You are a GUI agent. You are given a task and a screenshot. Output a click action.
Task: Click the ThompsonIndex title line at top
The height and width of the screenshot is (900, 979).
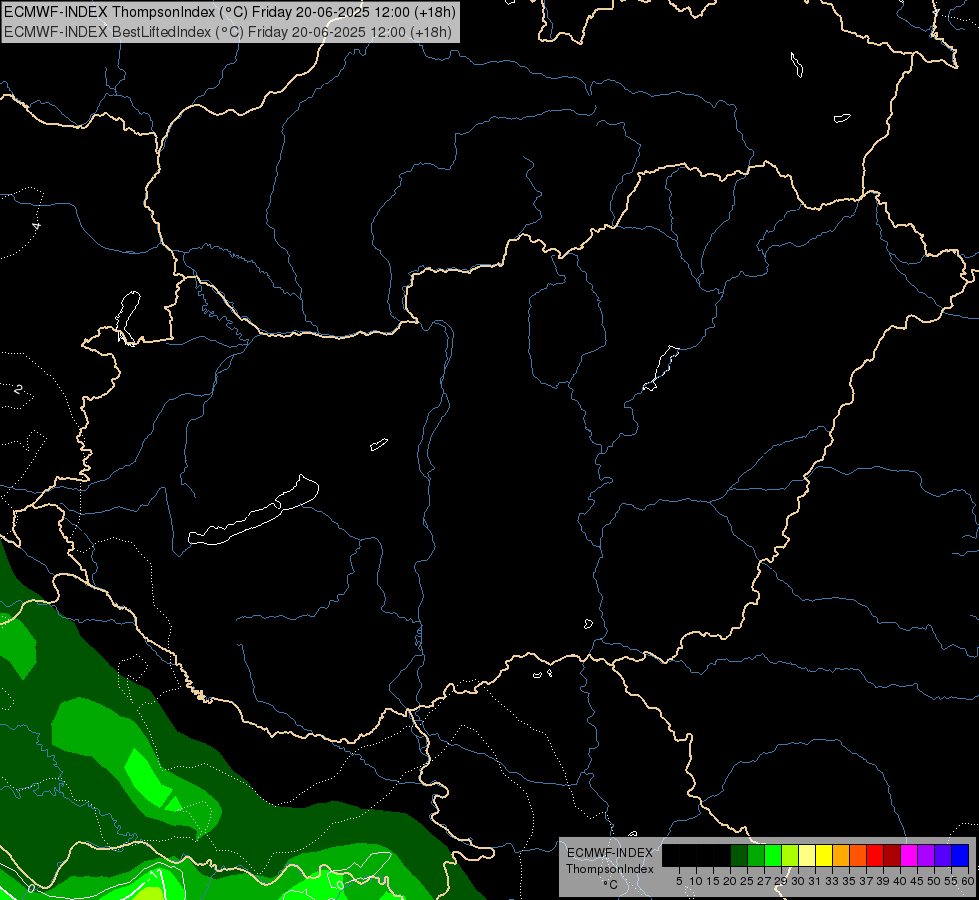click(230, 12)
